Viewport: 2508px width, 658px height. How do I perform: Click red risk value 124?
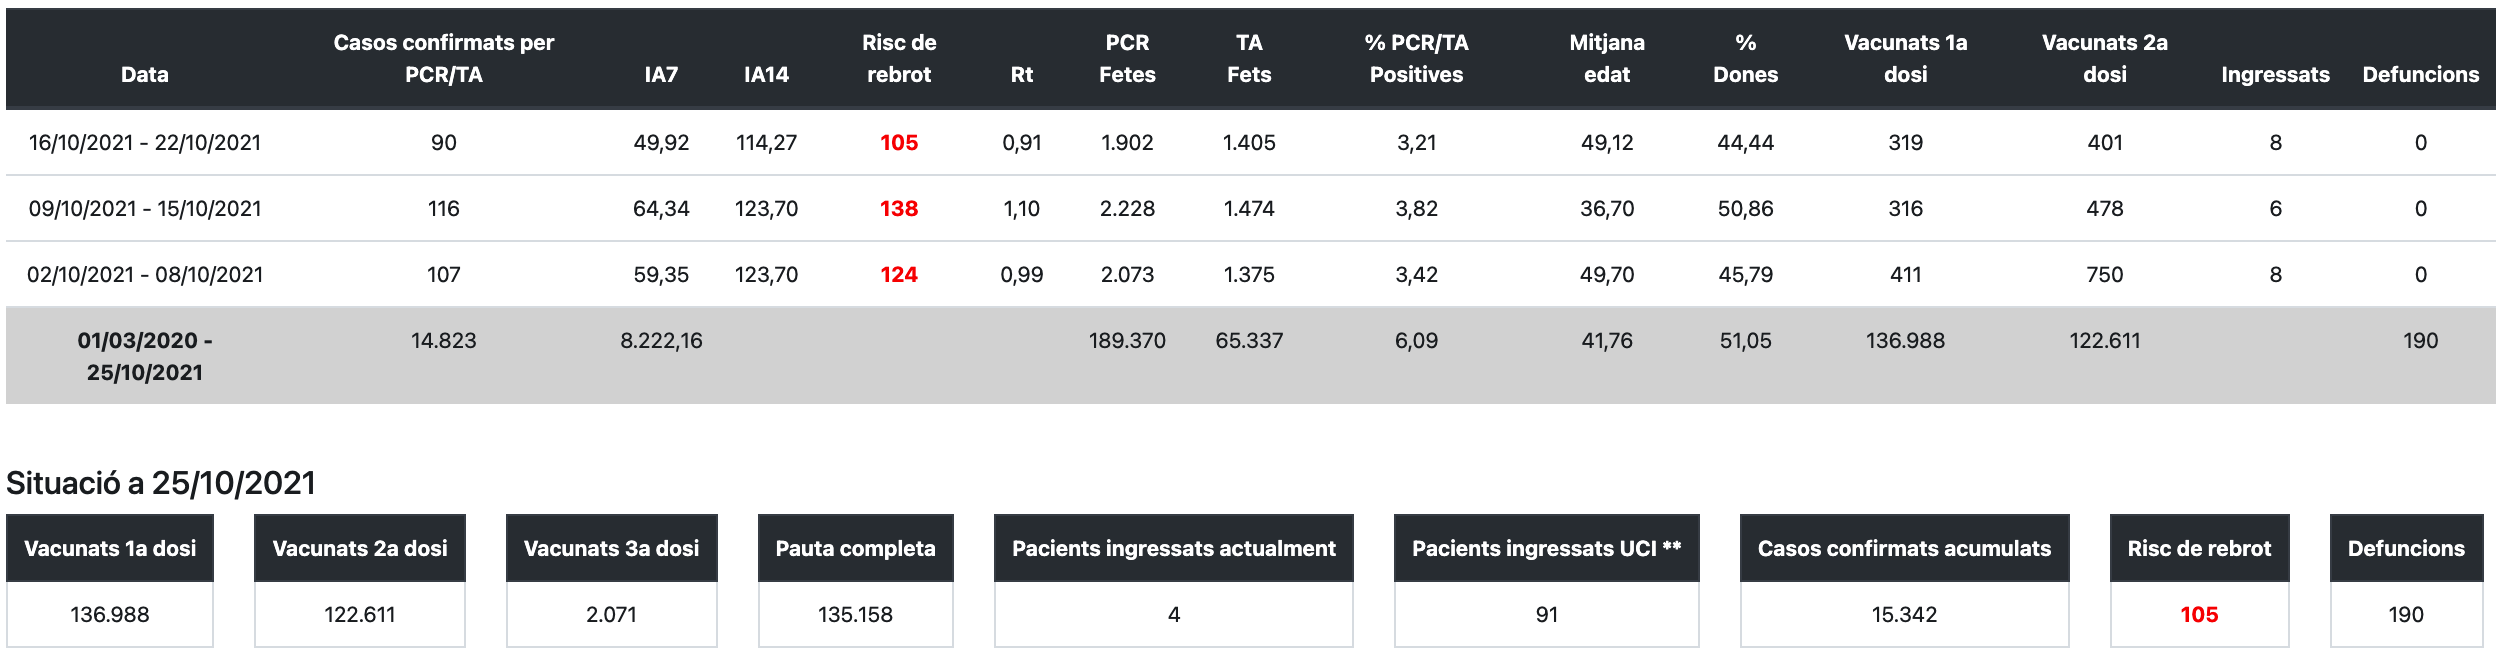(898, 274)
